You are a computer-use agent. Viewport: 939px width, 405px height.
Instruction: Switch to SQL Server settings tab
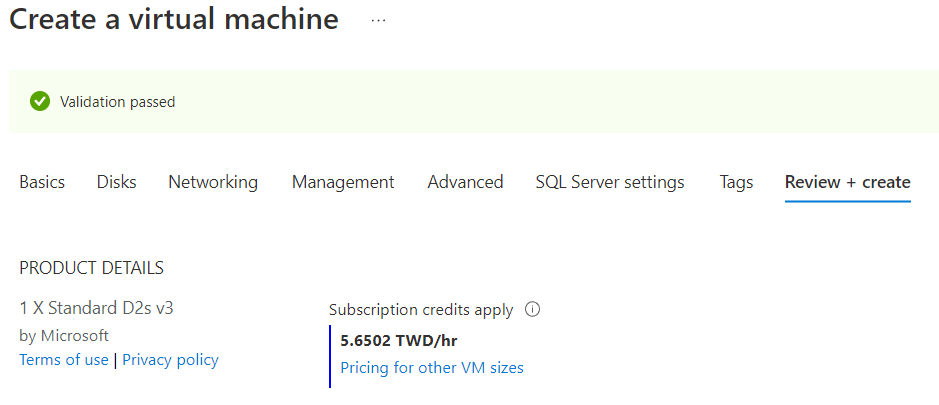(610, 182)
